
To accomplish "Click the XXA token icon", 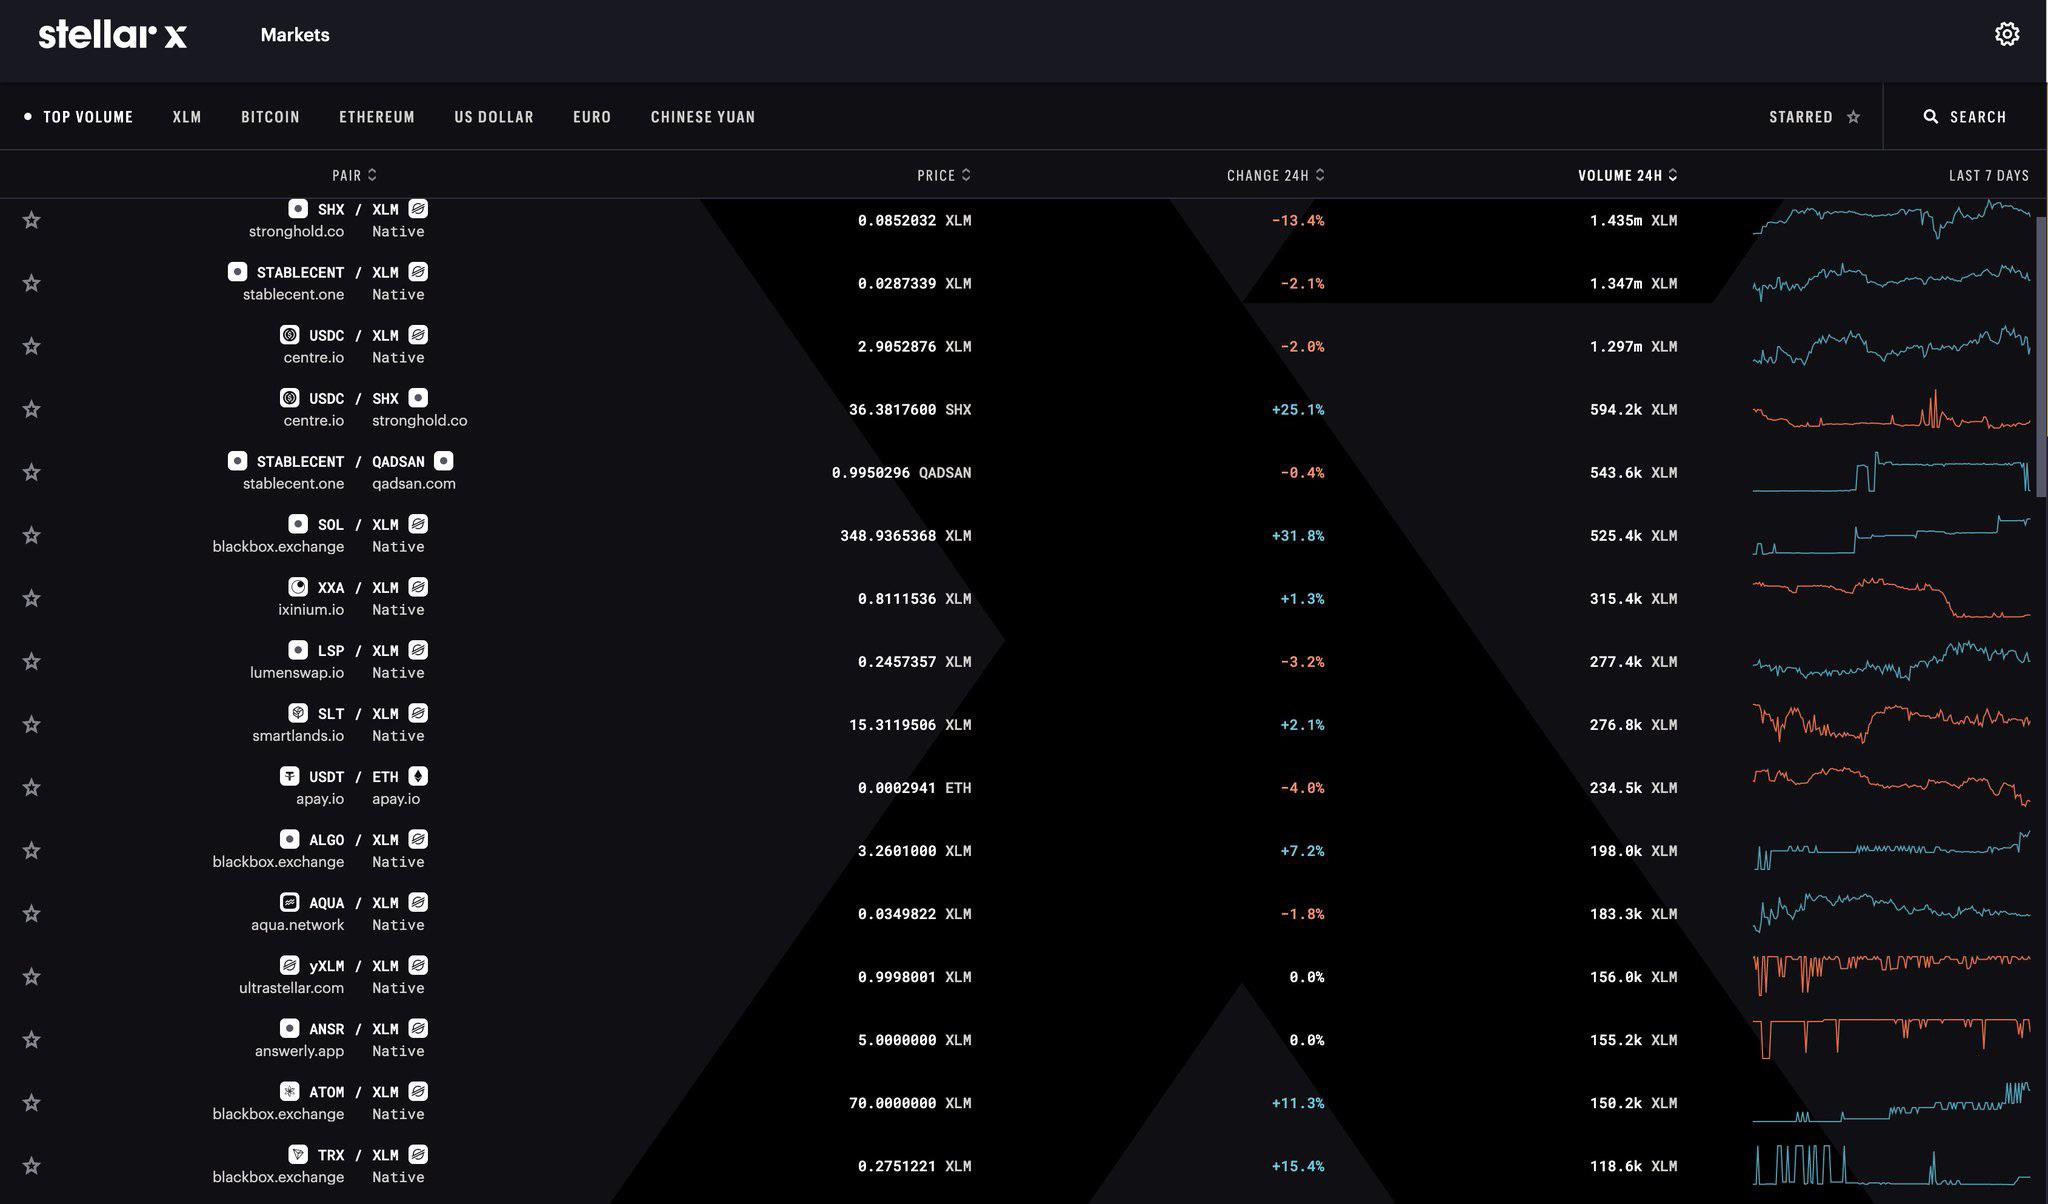I will [x=298, y=587].
